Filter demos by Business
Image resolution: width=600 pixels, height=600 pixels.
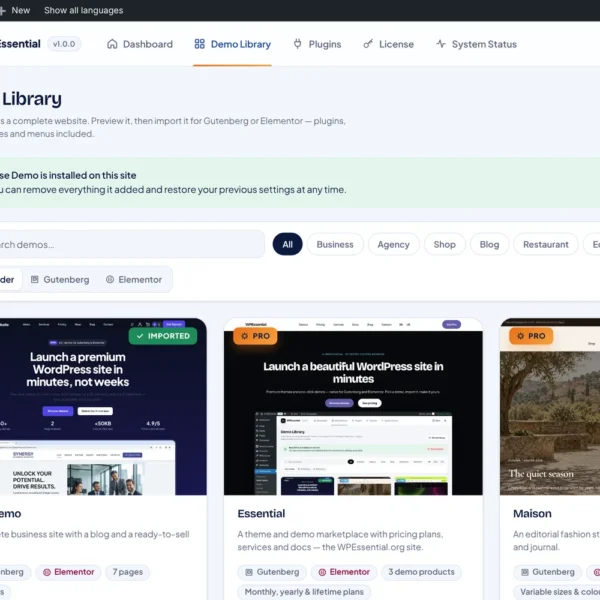point(335,244)
